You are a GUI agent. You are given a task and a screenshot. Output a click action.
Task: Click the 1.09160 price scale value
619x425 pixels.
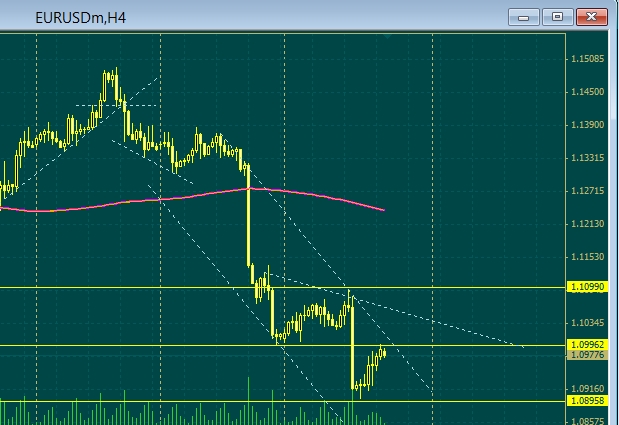587,389
